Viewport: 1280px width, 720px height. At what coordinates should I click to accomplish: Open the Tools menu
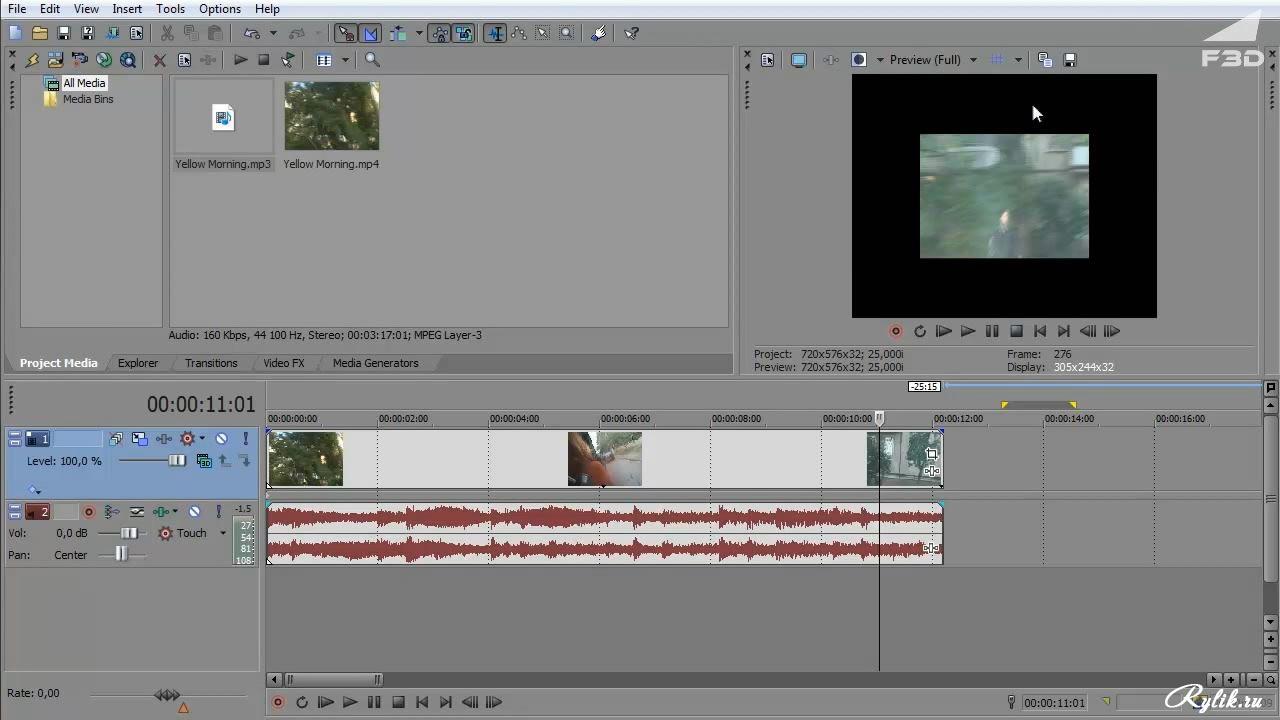click(x=170, y=9)
